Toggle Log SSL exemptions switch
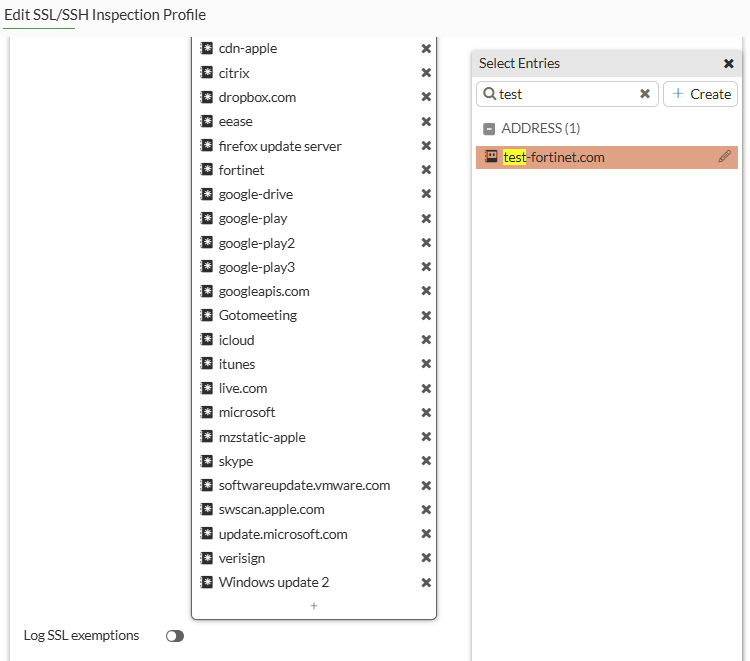The width and height of the screenshot is (750, 661). tap(175, 636)
